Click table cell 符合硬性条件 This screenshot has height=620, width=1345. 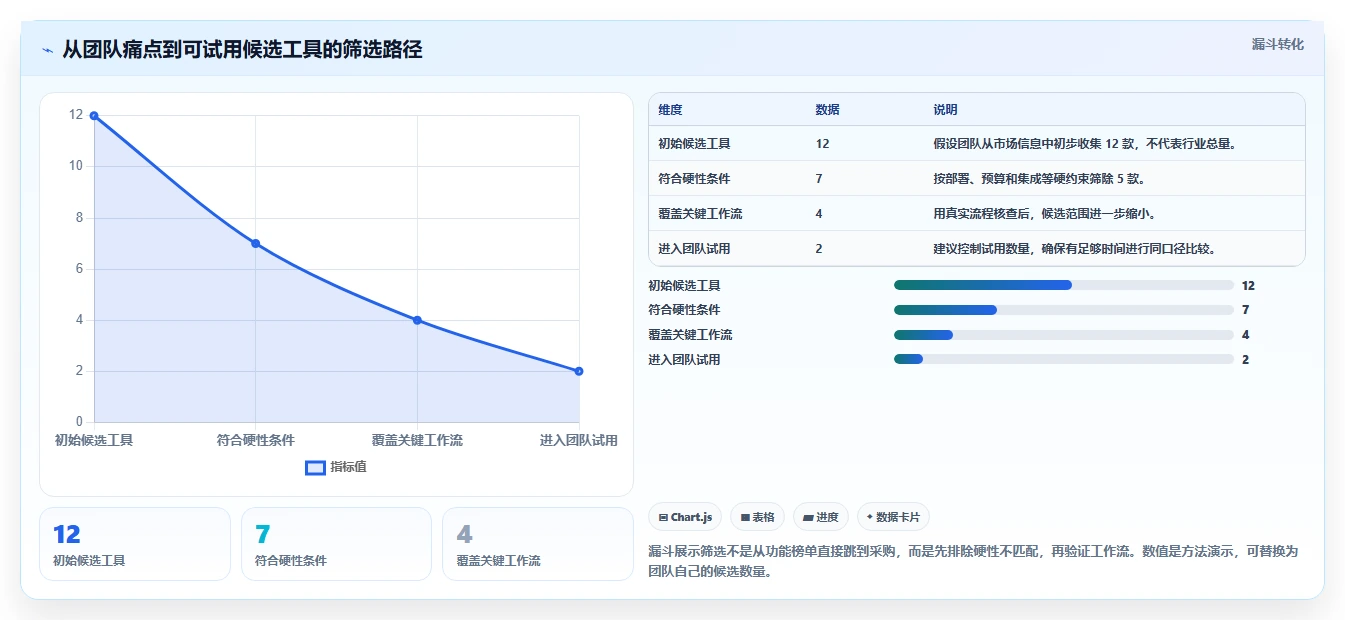coord(694,179)
